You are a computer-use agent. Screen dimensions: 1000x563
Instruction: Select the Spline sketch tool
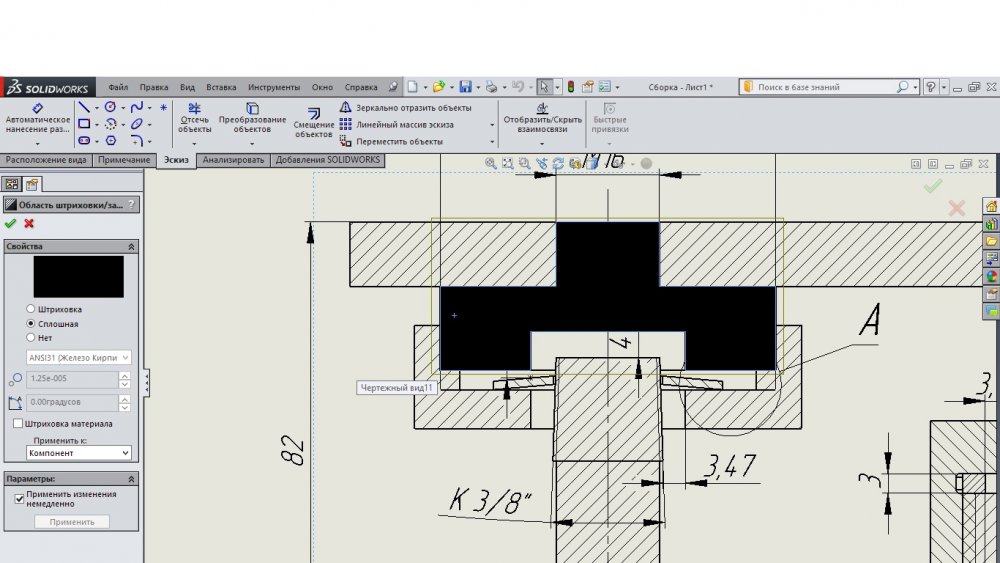tap(136, 107)
